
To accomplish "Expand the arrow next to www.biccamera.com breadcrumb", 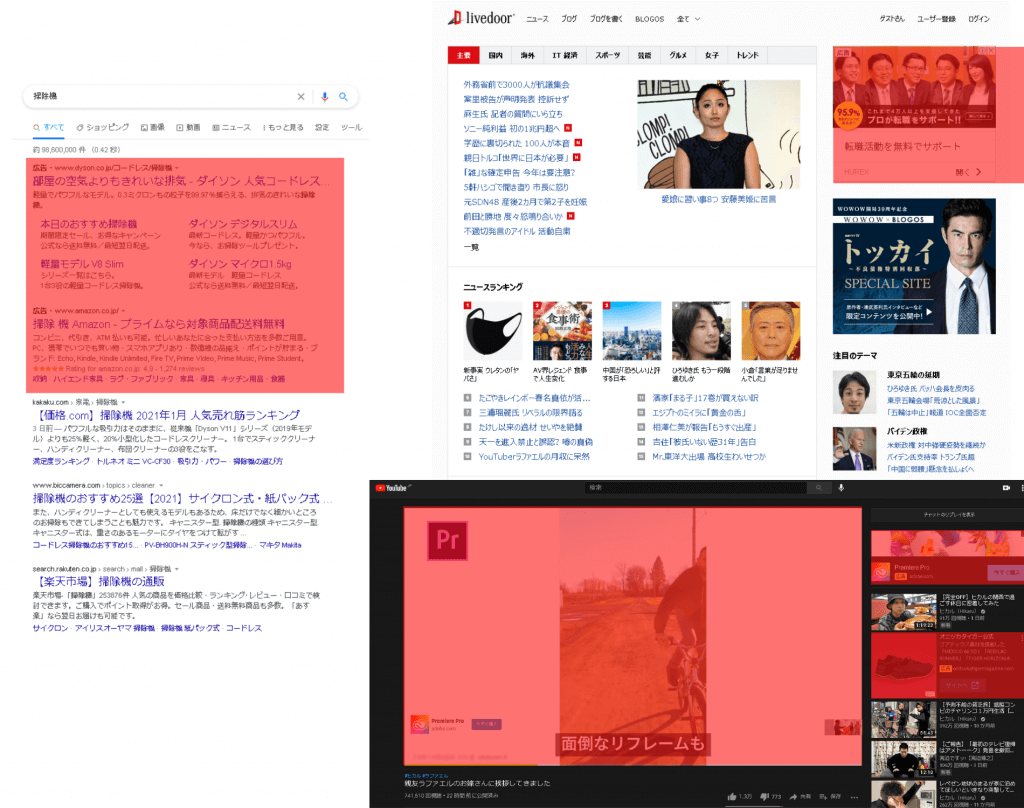I will click(x=161, y=485).
